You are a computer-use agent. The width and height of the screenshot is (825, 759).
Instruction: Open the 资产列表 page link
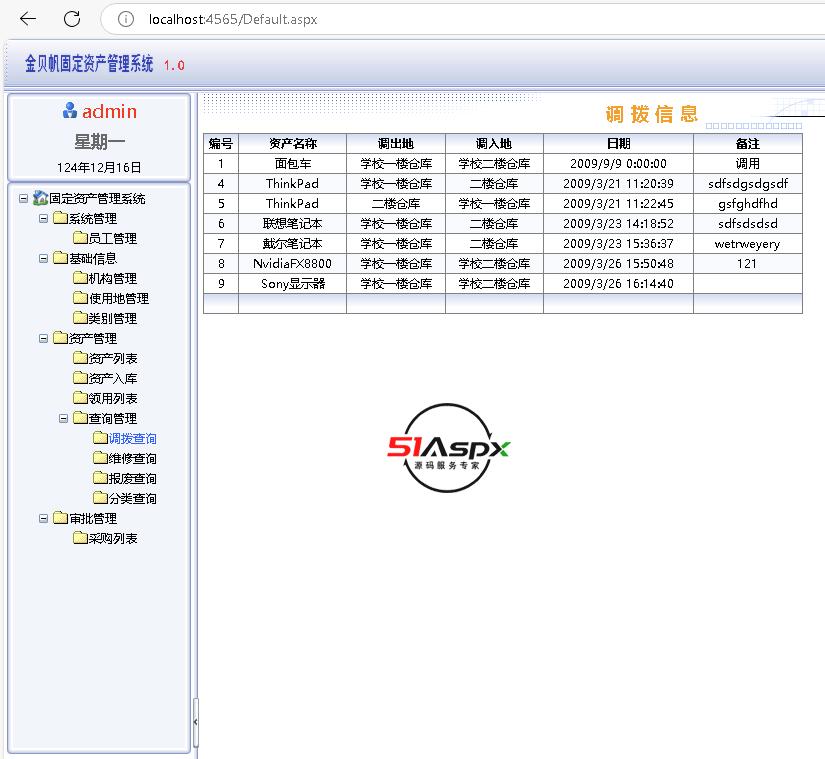113,359
